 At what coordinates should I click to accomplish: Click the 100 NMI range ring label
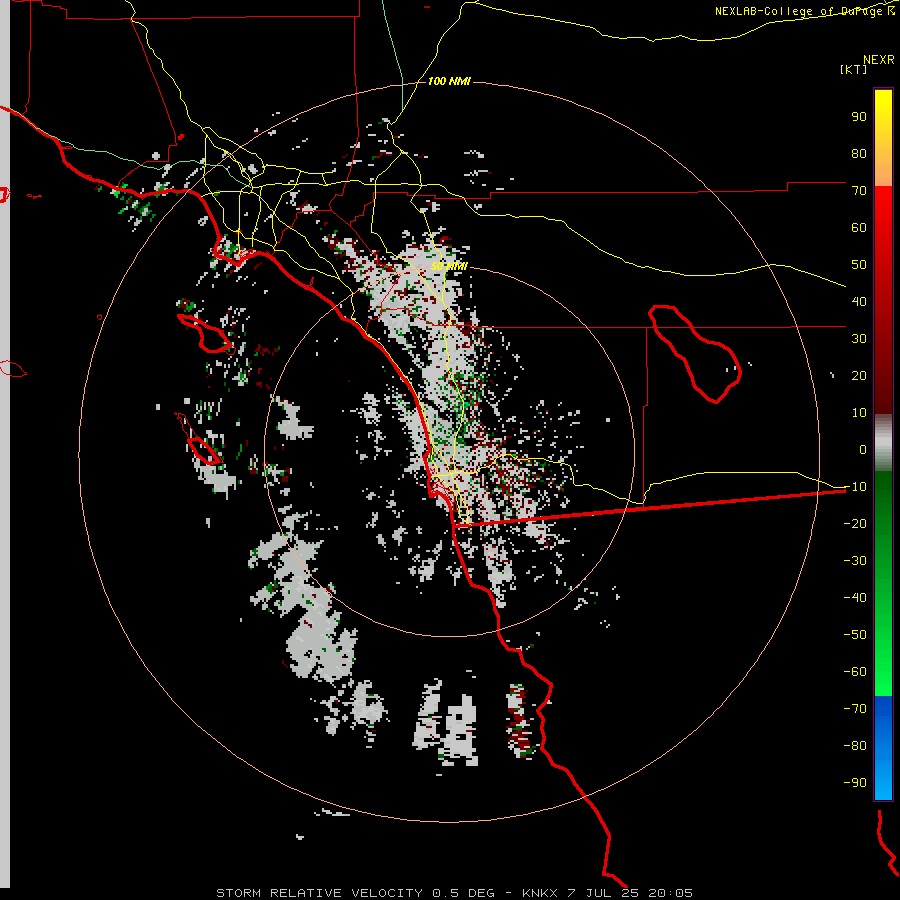coord(449,82)
